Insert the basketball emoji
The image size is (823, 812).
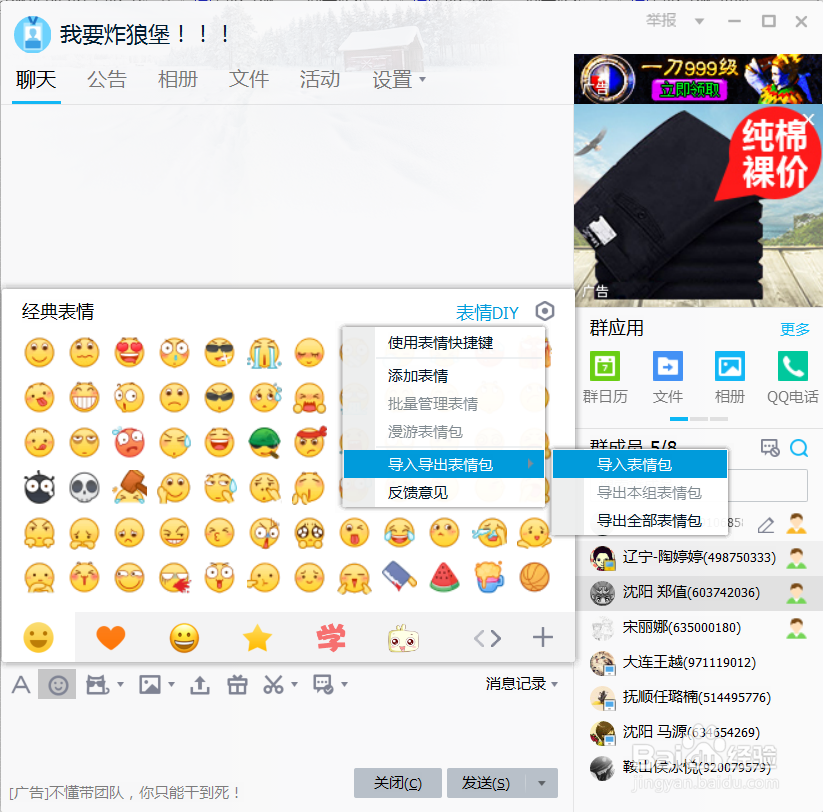[x=534, y=577]
